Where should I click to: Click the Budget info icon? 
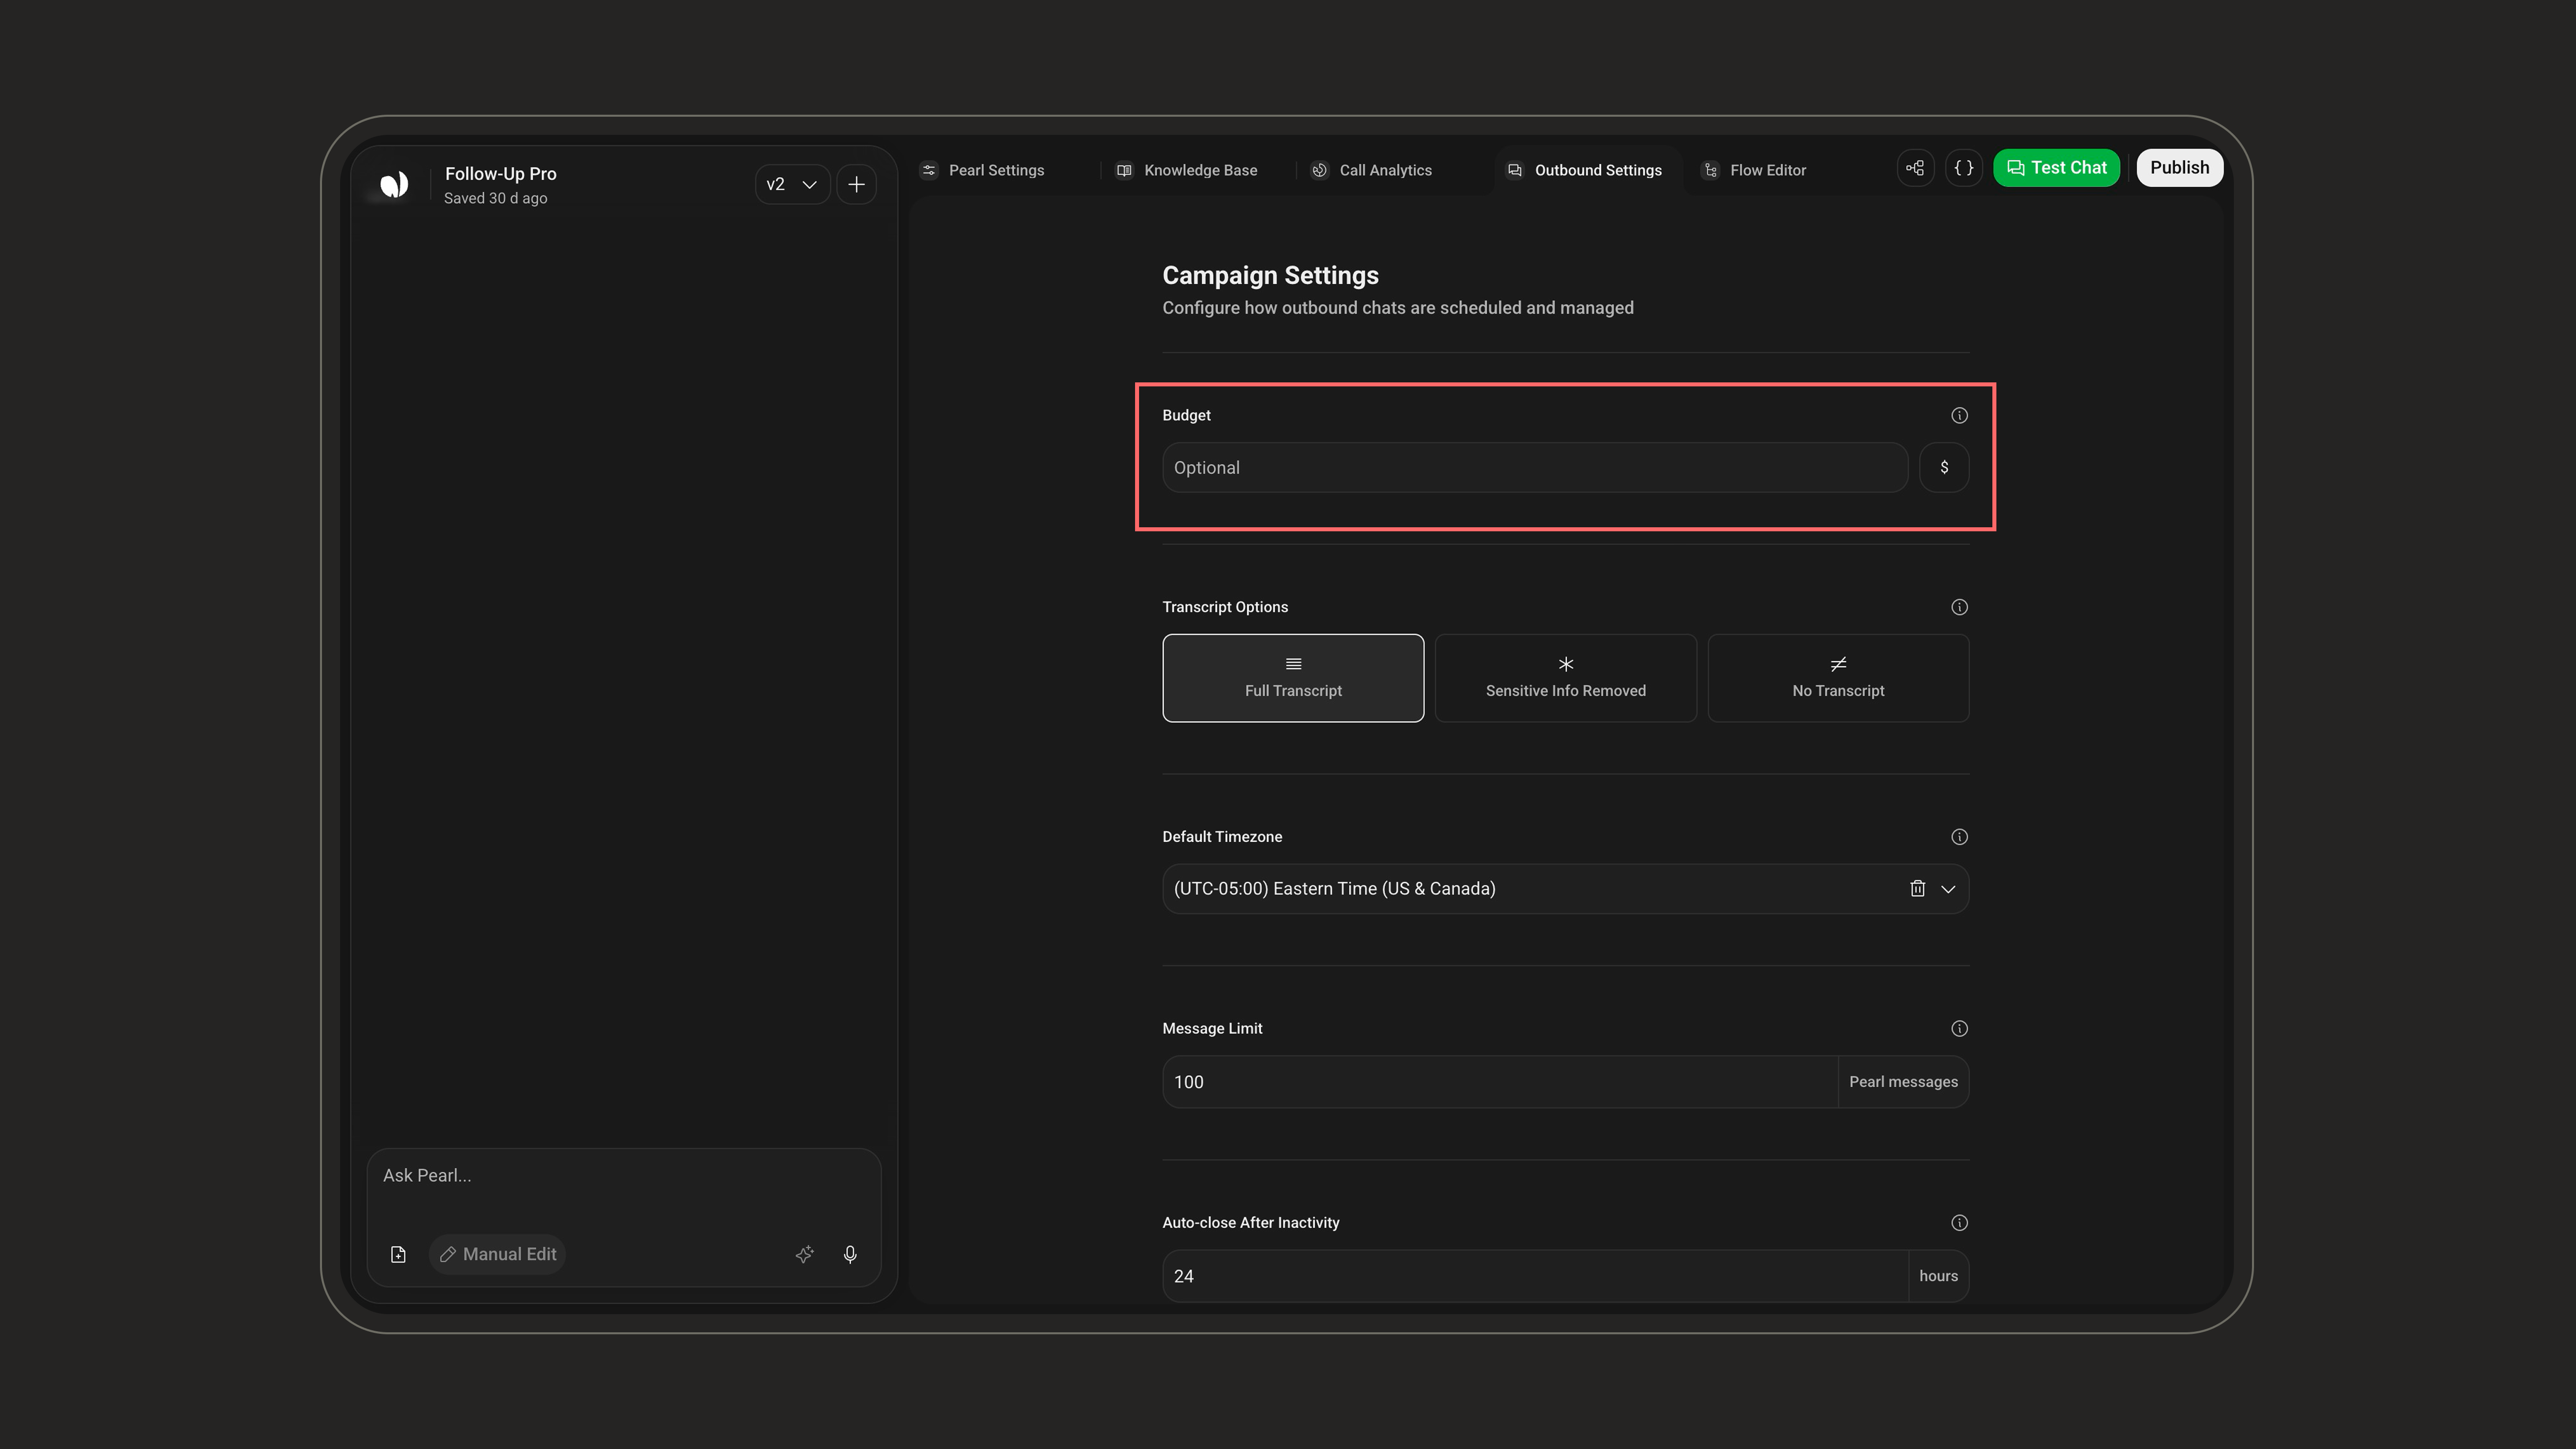tap(1959, 415)
